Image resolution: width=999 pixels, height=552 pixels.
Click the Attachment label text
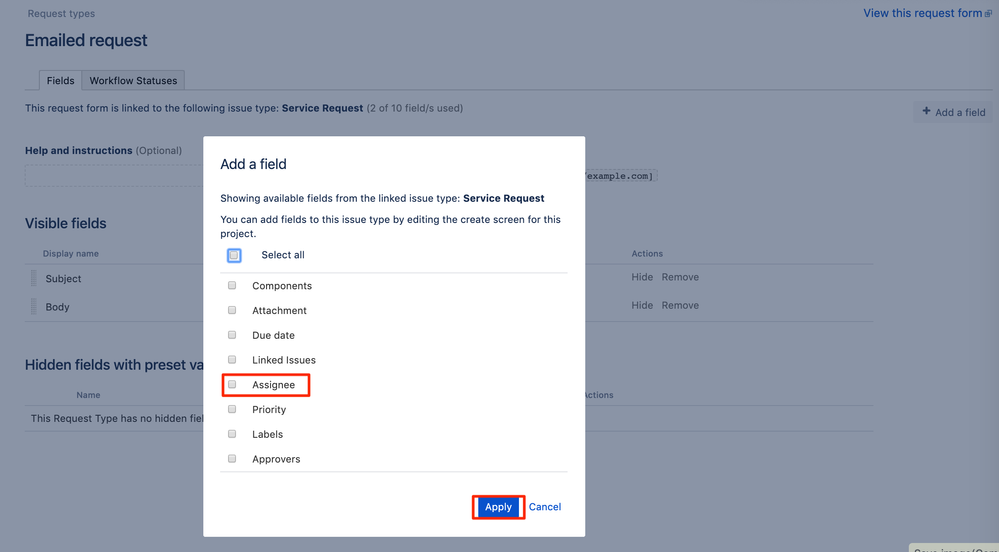(279, 310)
